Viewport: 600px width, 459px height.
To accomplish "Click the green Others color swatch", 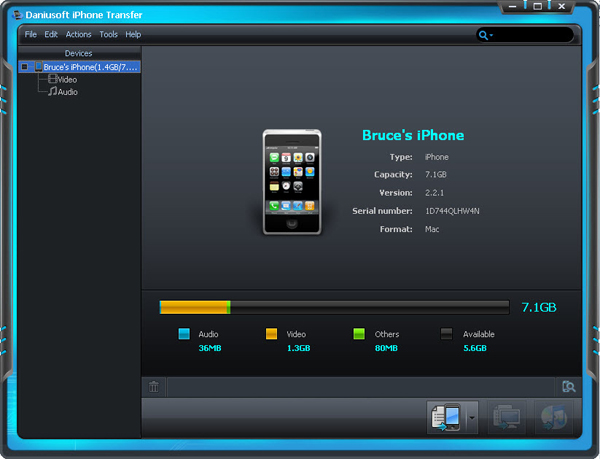I will pos(359,334).
